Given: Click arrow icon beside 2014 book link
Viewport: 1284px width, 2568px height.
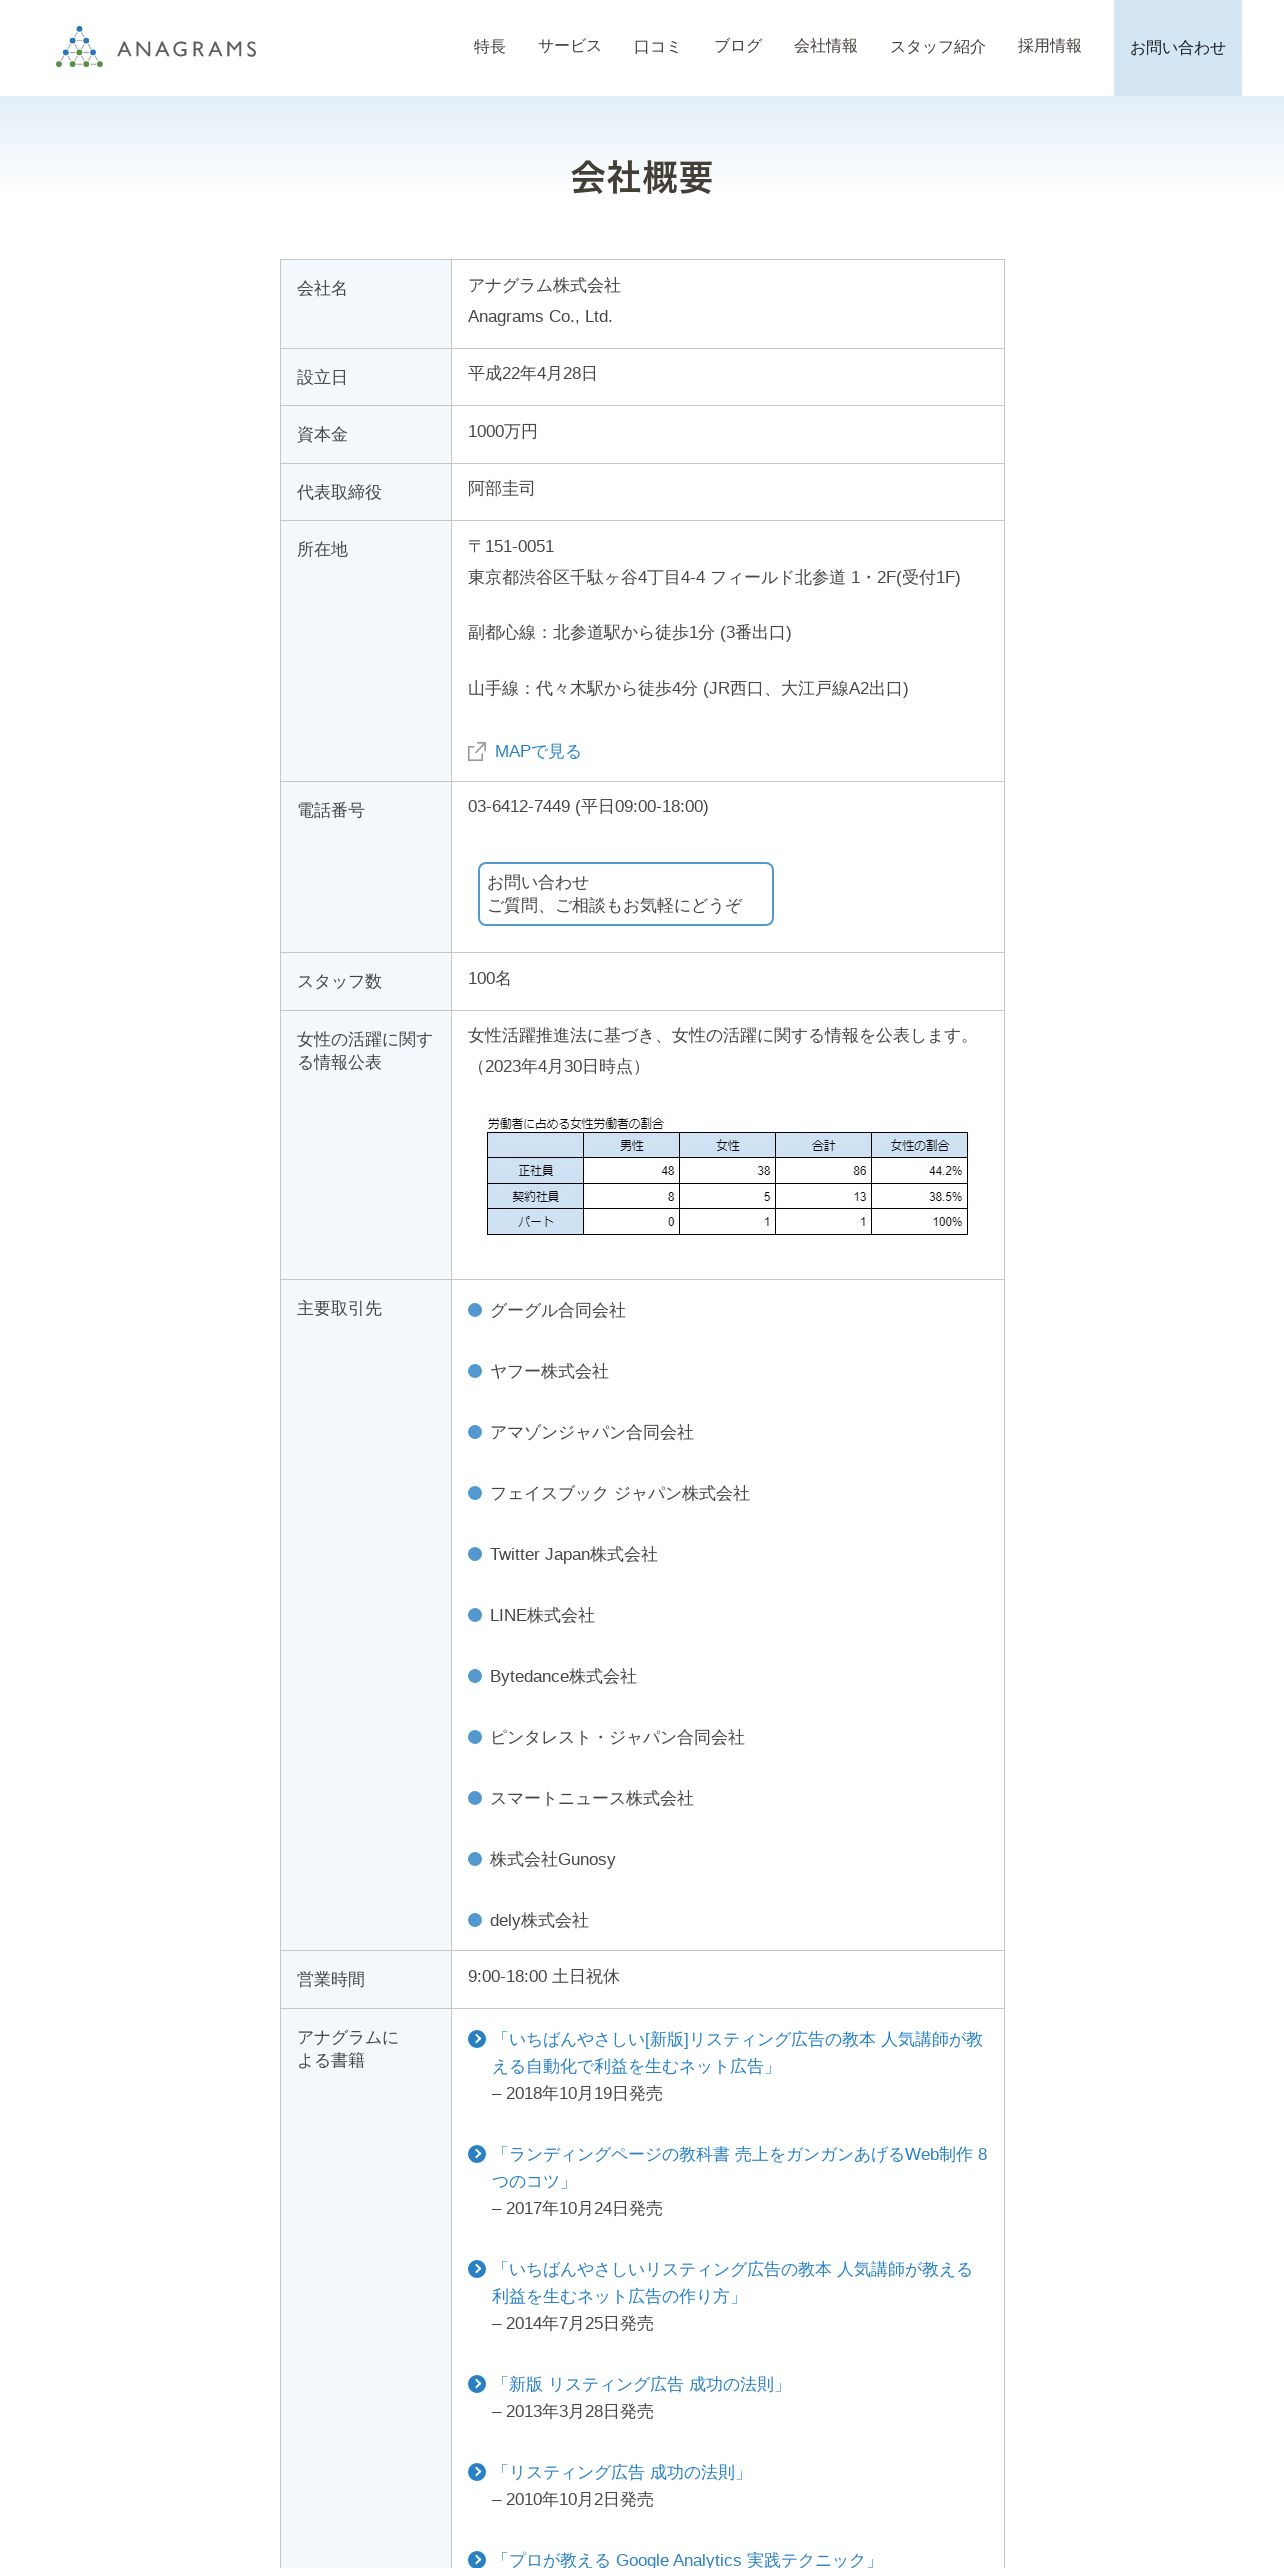Looking at the screenshot, I should tap(477, 2269).
